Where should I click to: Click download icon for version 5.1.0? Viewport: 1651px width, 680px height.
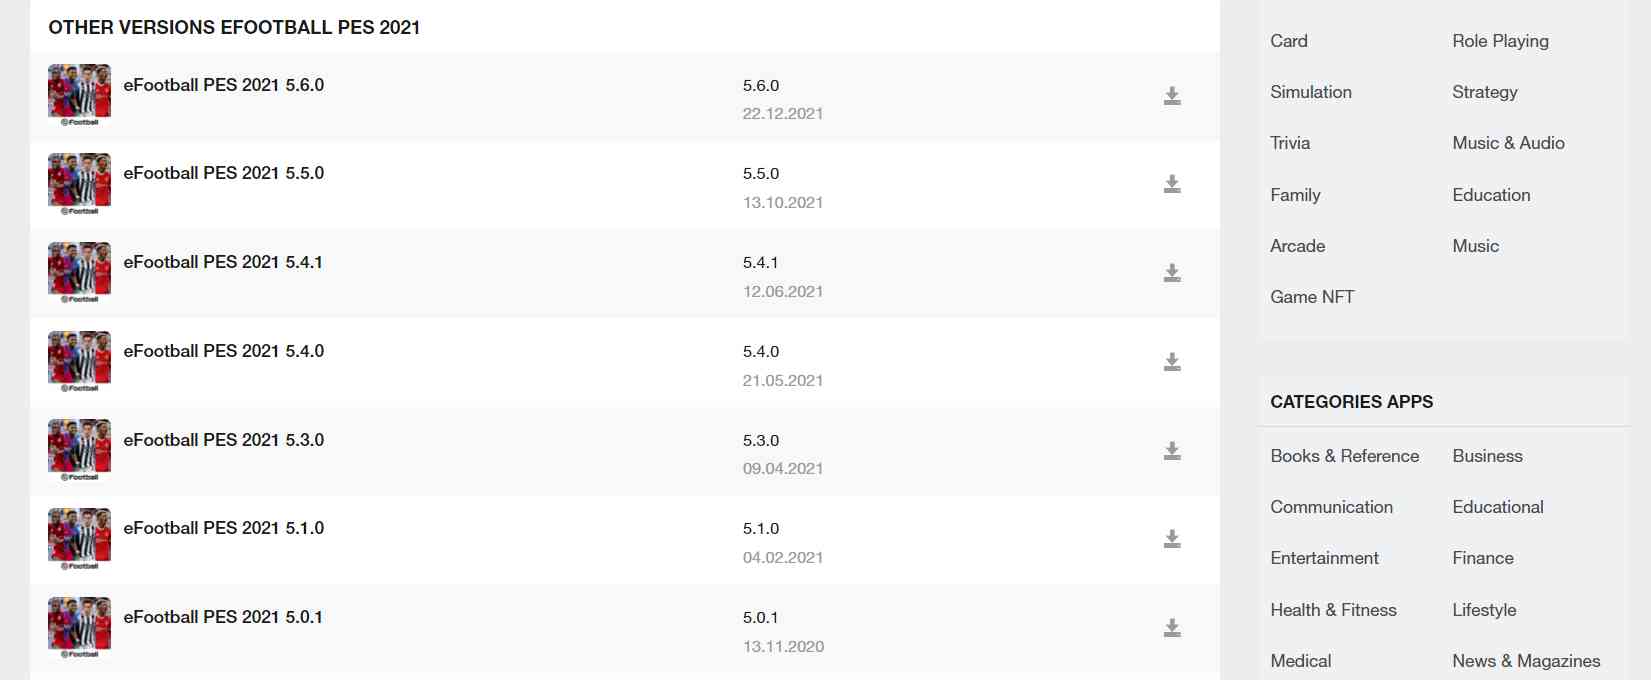pos(1172,539)
